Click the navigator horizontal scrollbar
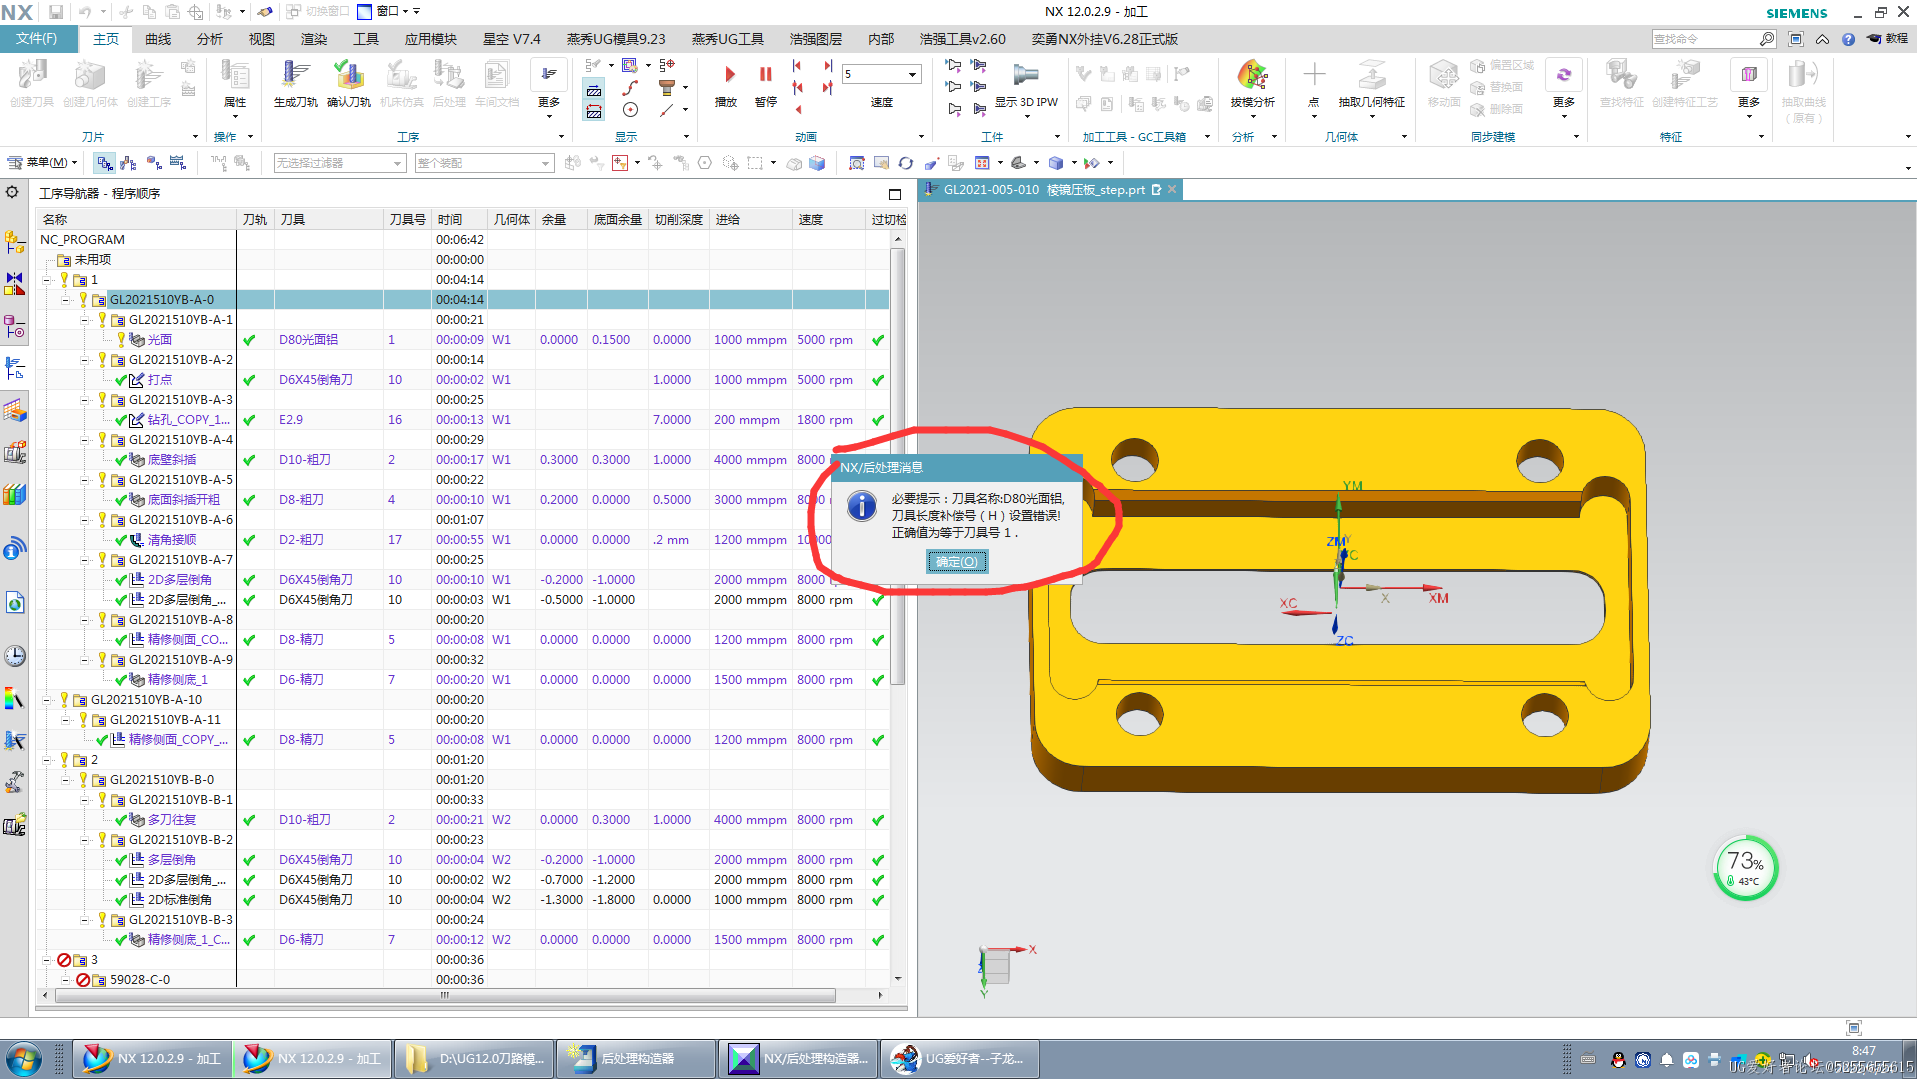1917x1079 pixels. (x=444, y=996)
